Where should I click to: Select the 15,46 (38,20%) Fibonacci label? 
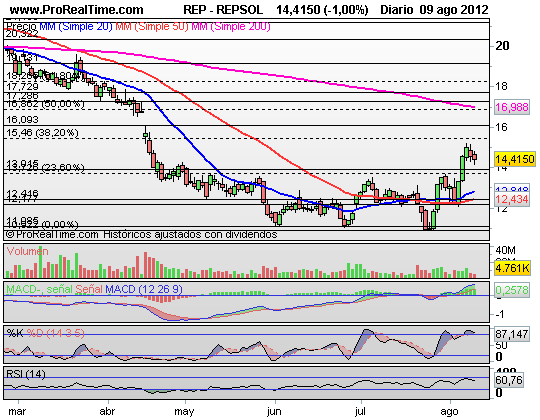click(42, 133)
